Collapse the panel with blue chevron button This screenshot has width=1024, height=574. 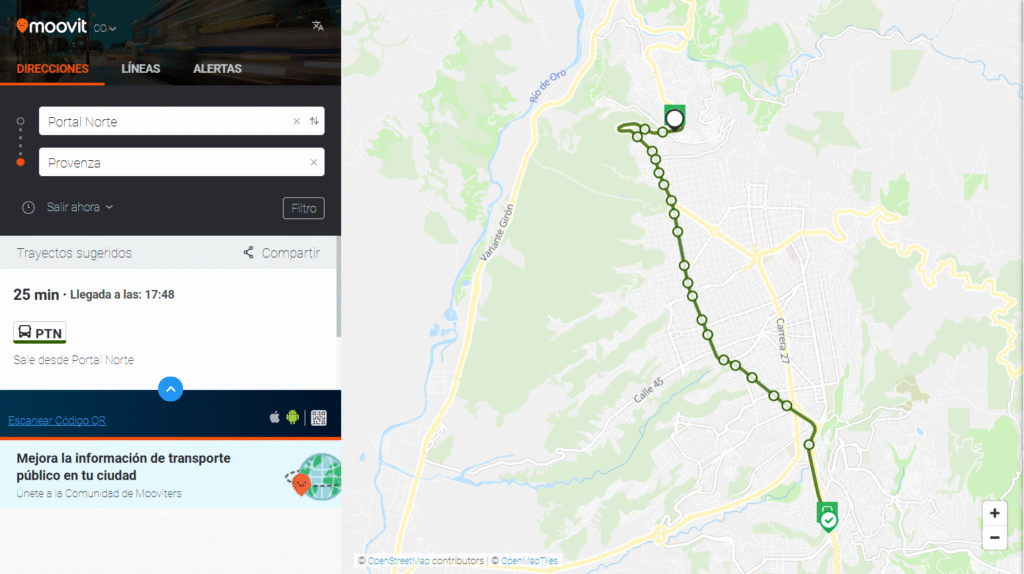pos(170,389)
